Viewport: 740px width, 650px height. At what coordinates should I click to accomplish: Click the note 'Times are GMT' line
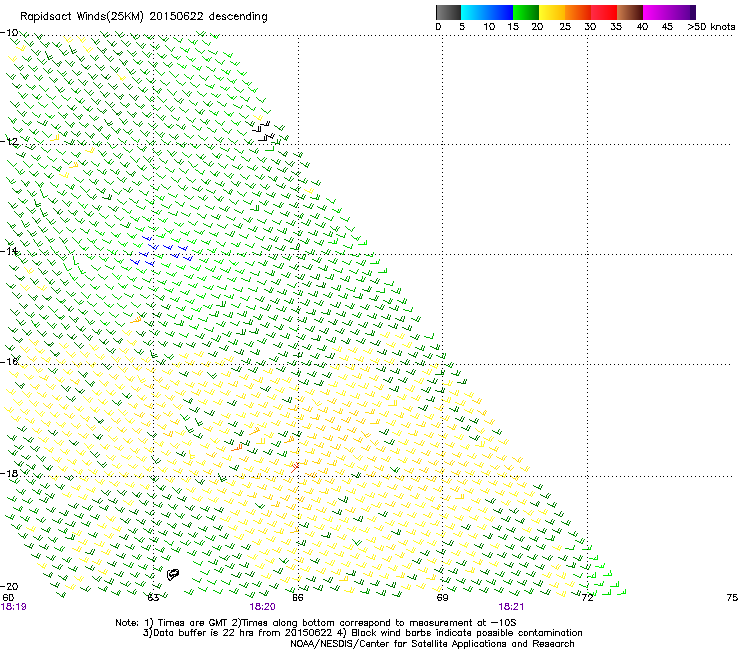[x=316, y=623]
